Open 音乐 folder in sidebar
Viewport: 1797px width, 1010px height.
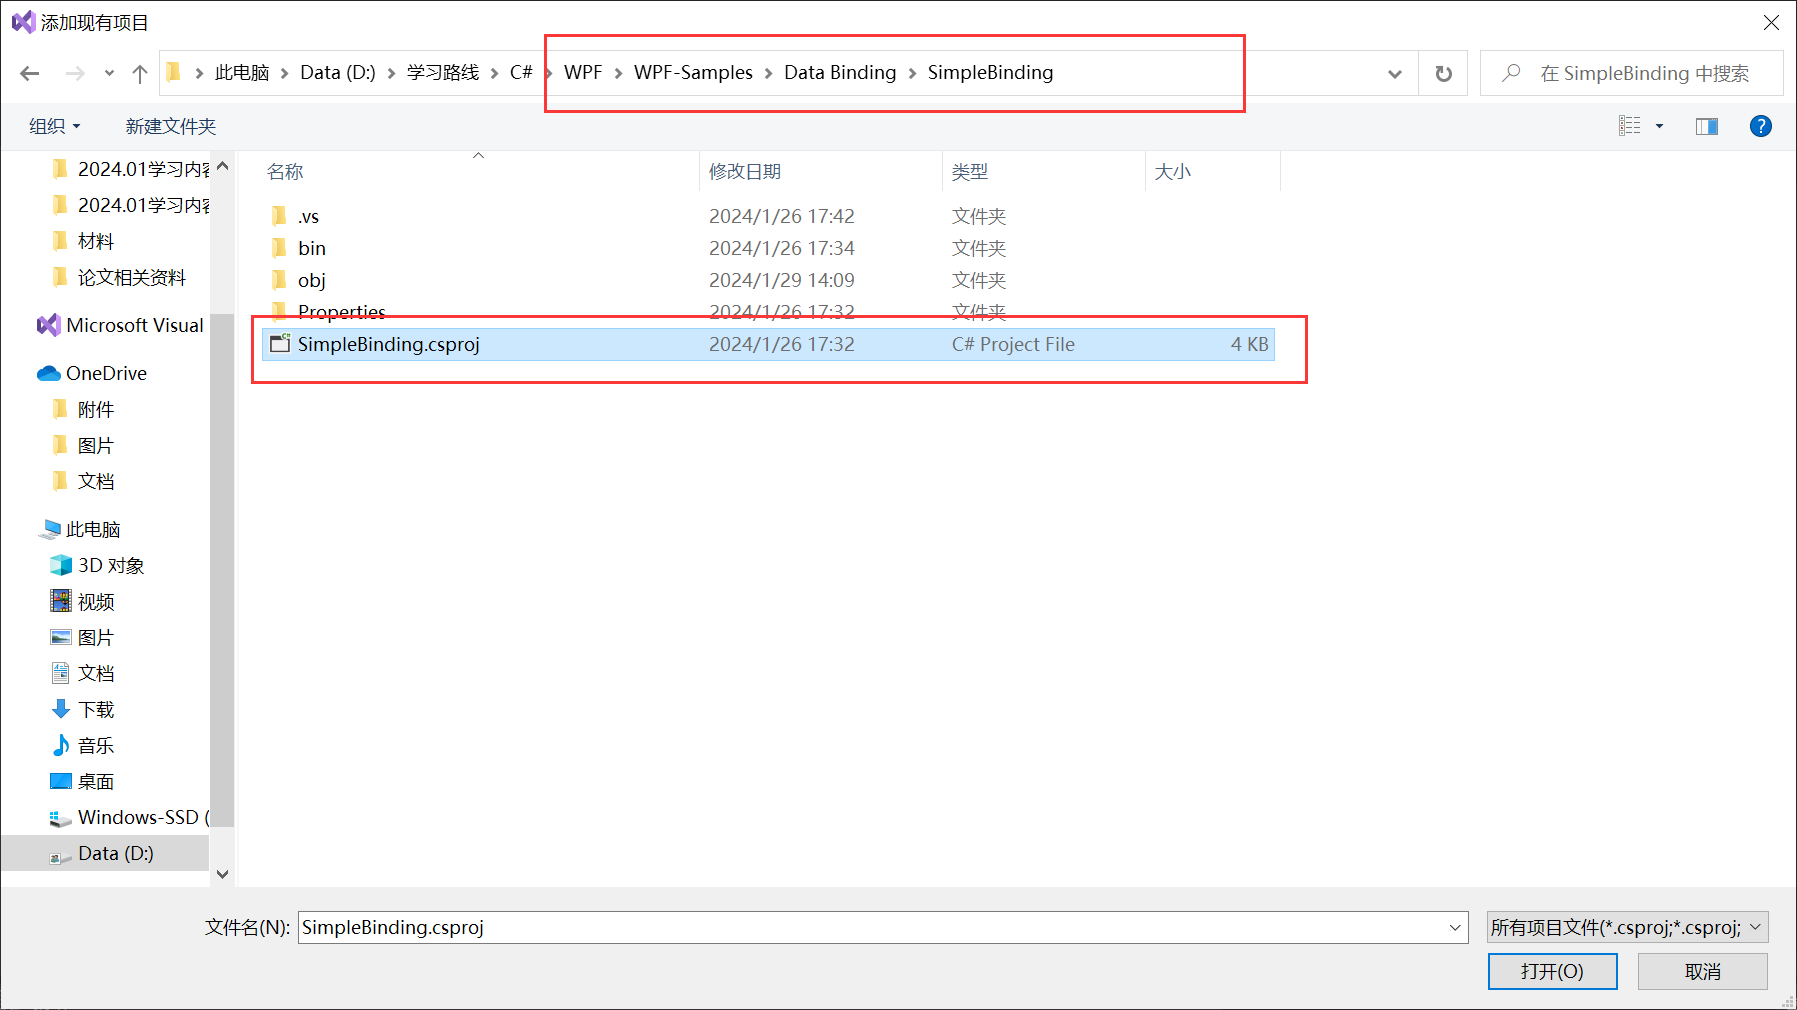click(96, 745)
